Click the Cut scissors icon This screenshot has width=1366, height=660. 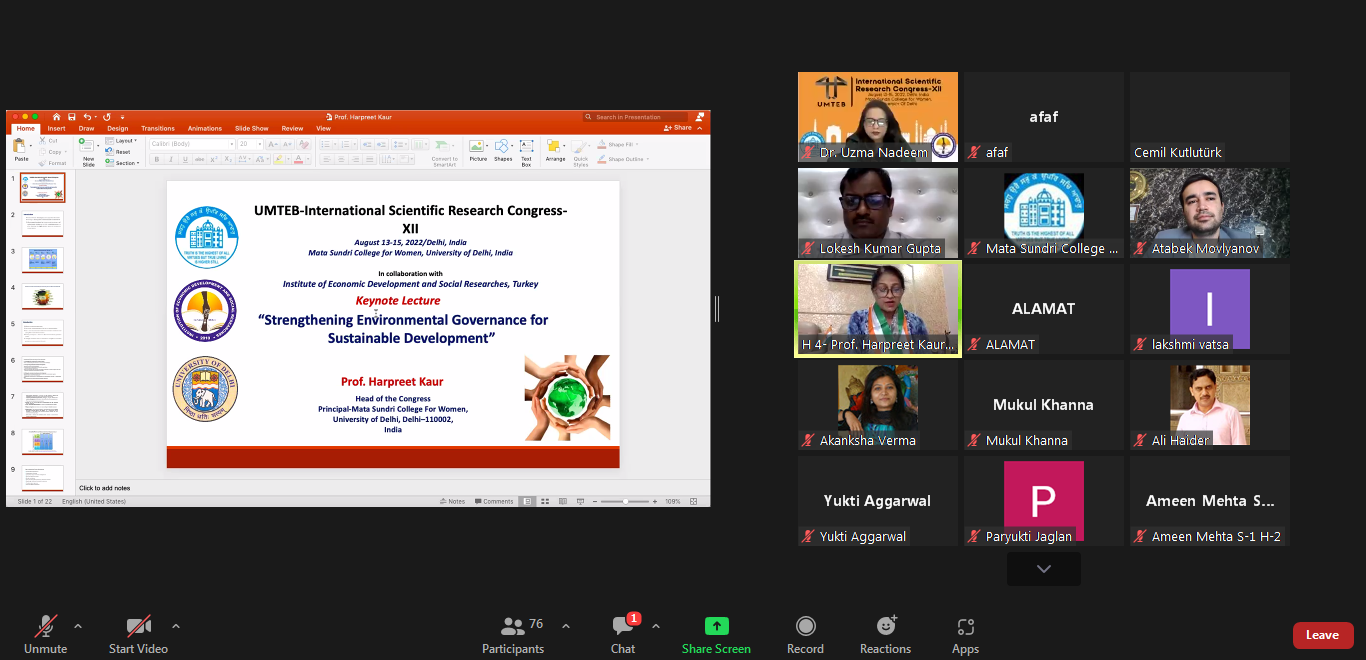tap(42, 140)
